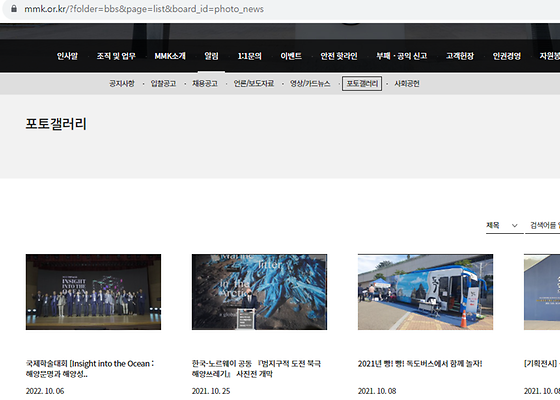This screenshot has width=560, height=400.
Task: Click the date 2021. 10. 08
Action: [x=377, y=391]
